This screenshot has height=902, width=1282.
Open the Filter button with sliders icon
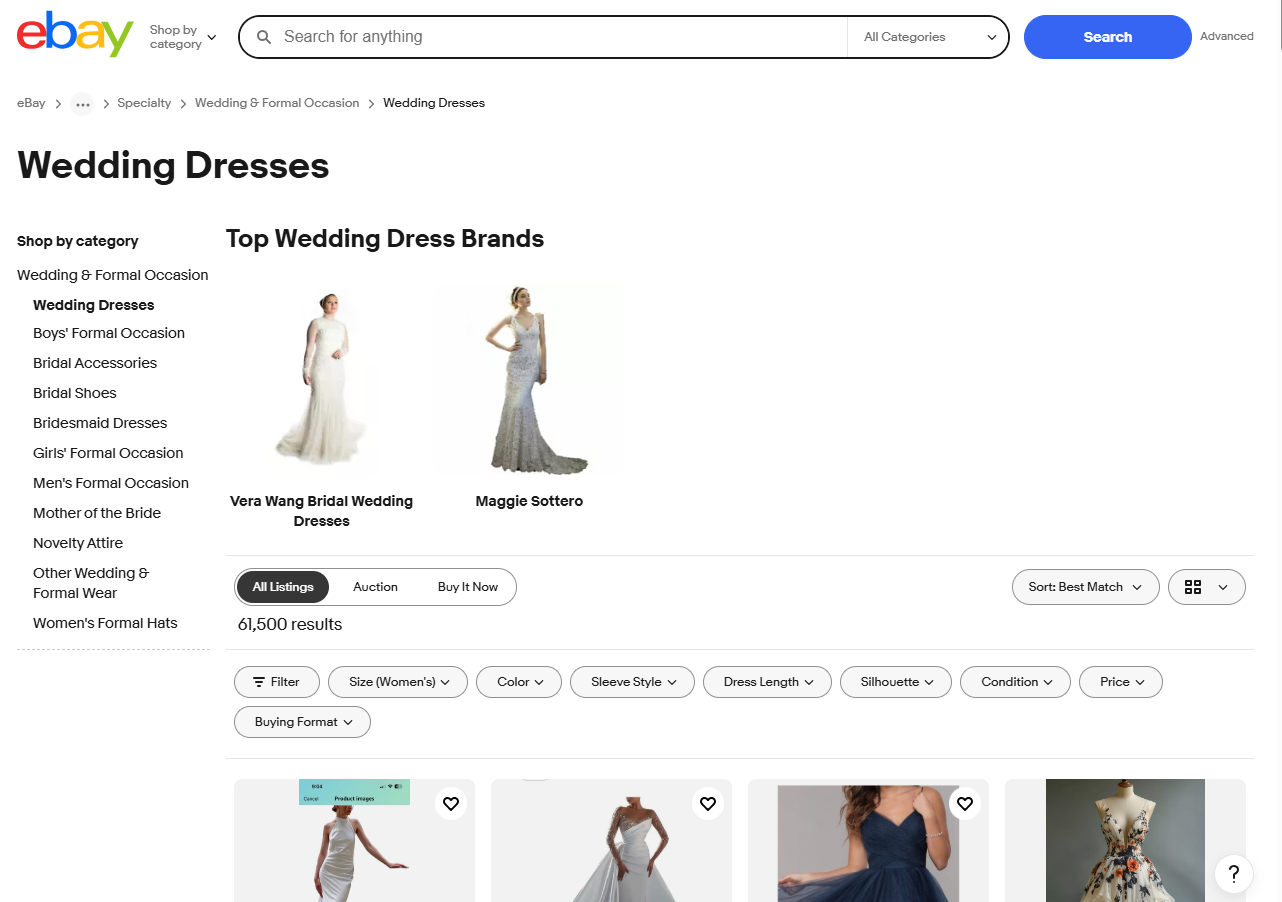277,682
